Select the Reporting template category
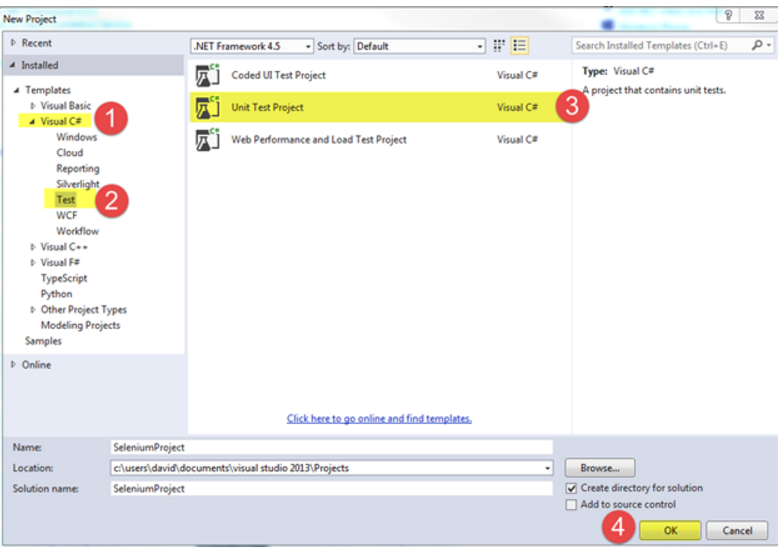The height and width of the screenshot is (547, 782). 78,169
